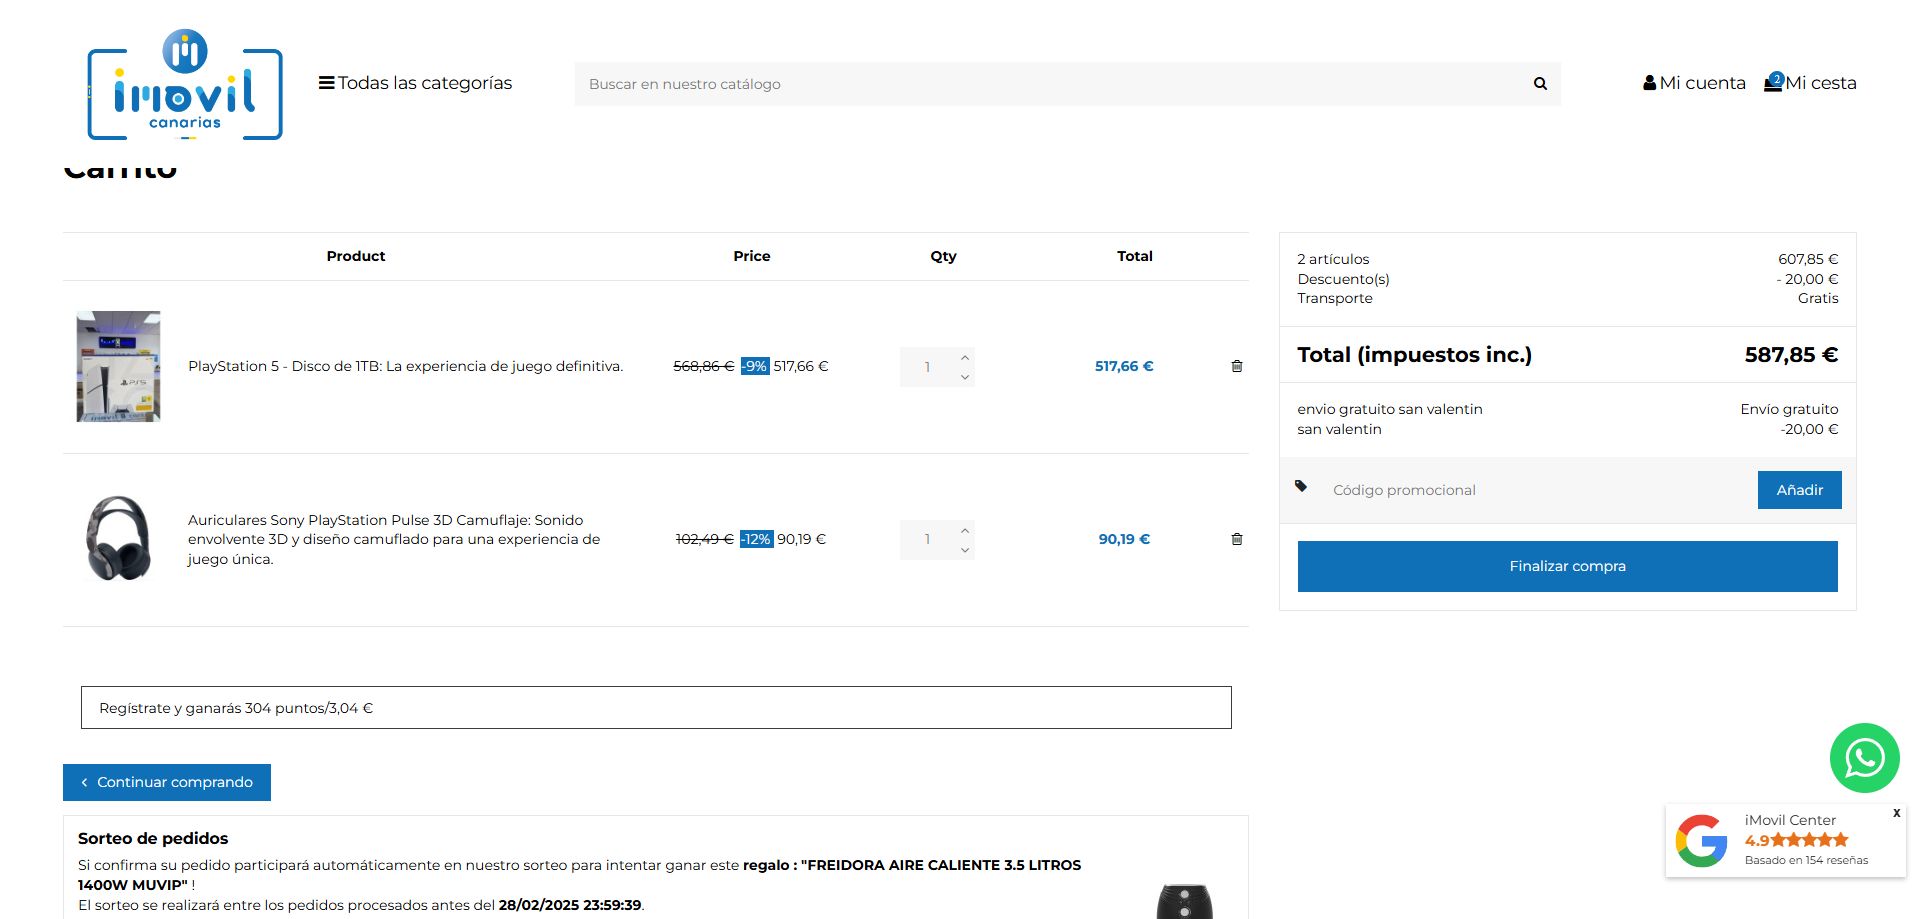Screen dimensions: 1920x919
Task: Delete PlayStation 5 from cart
Action: click(1237, 366)
